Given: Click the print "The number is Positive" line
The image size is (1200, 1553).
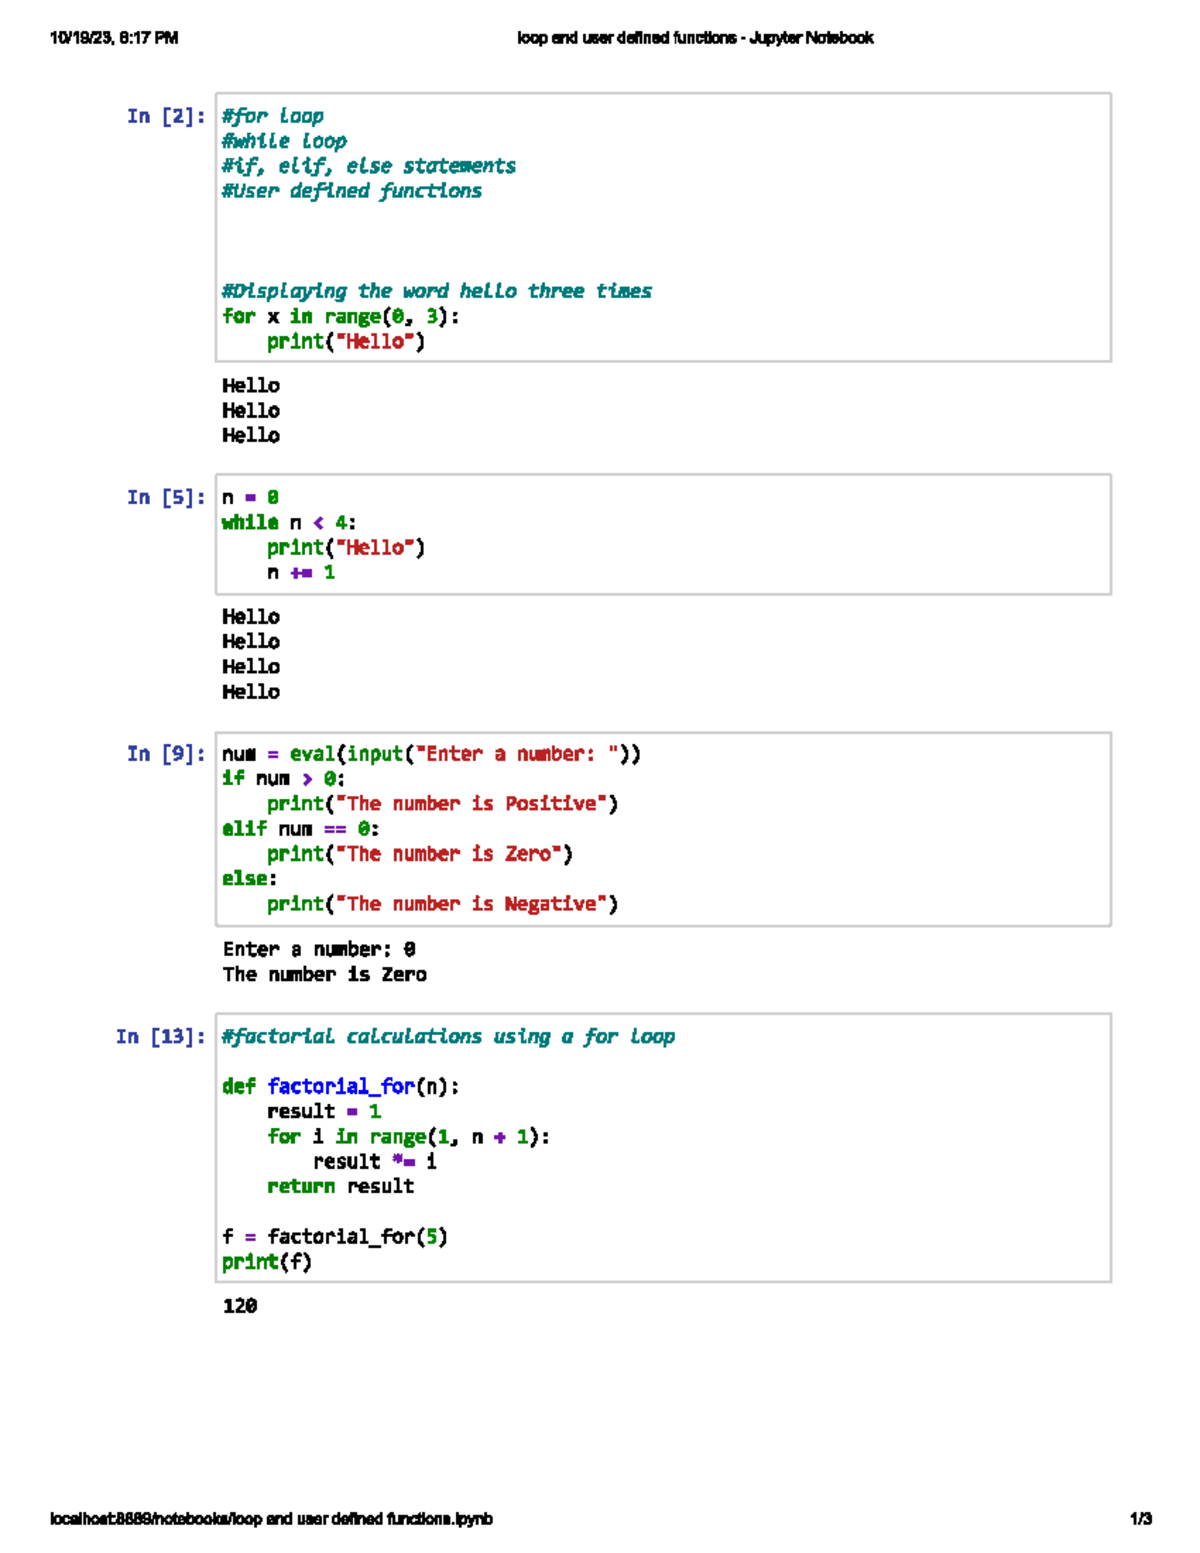Looking at the screenshot, I should (x=442, y=803).
